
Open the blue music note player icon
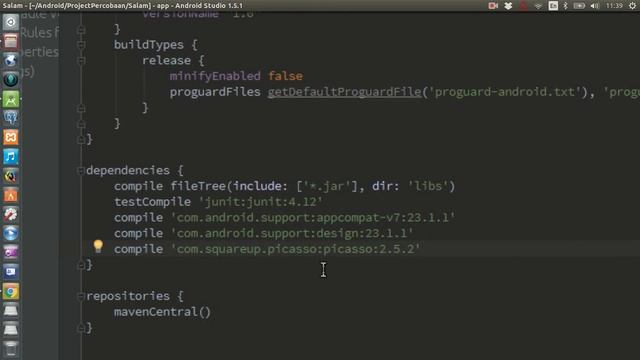tap(11, 157)
